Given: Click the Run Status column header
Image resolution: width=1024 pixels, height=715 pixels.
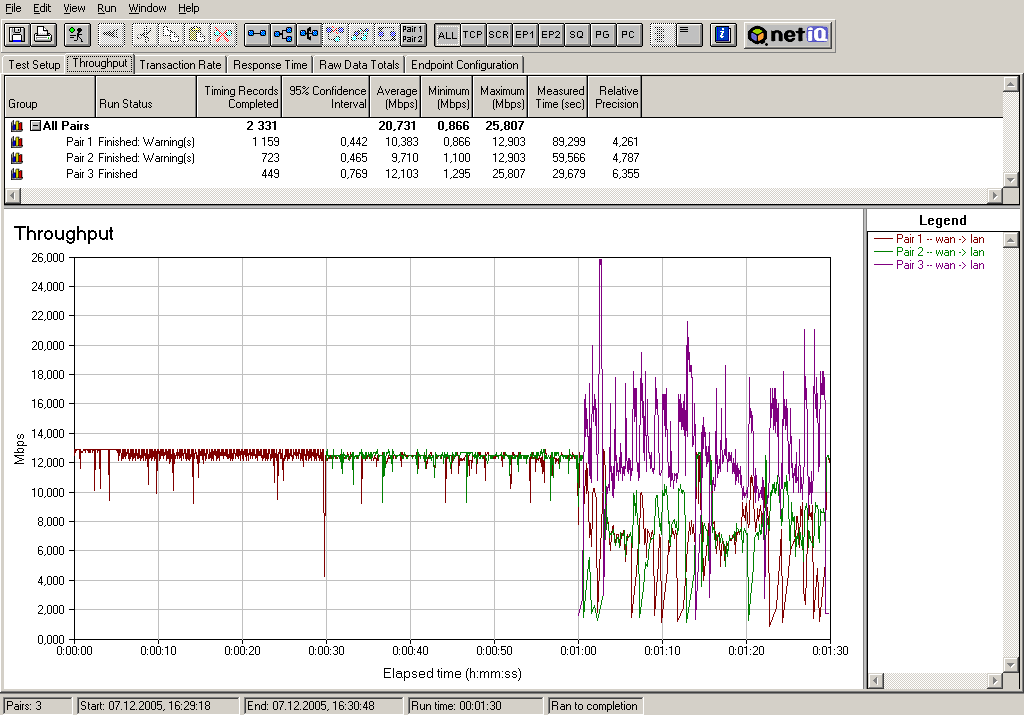Looking at the screenshot, I should (x=145, y=97).
